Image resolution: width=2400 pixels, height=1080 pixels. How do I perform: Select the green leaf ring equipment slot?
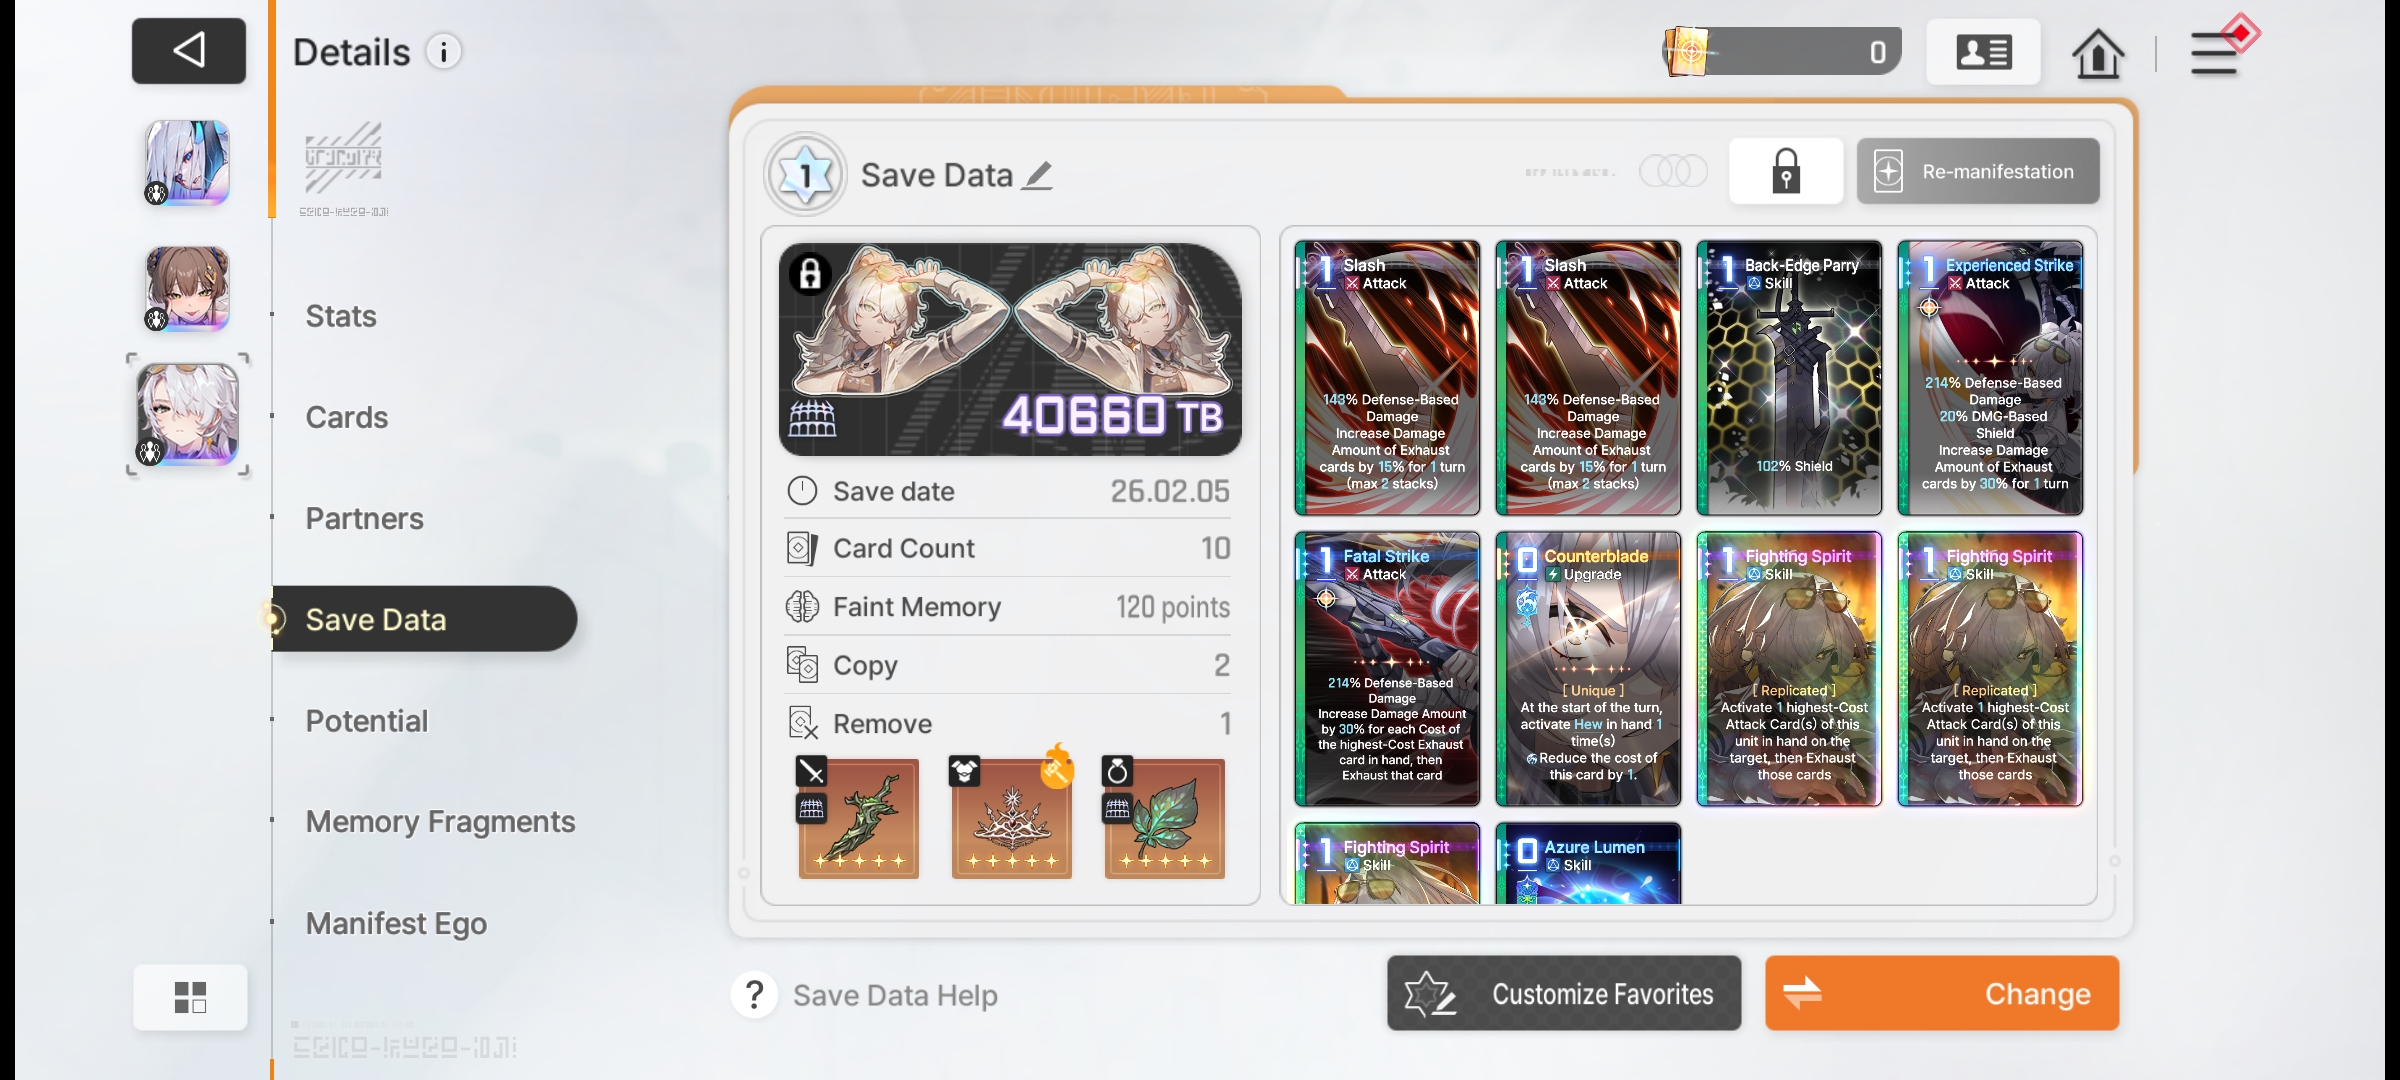click(1164, 818)
